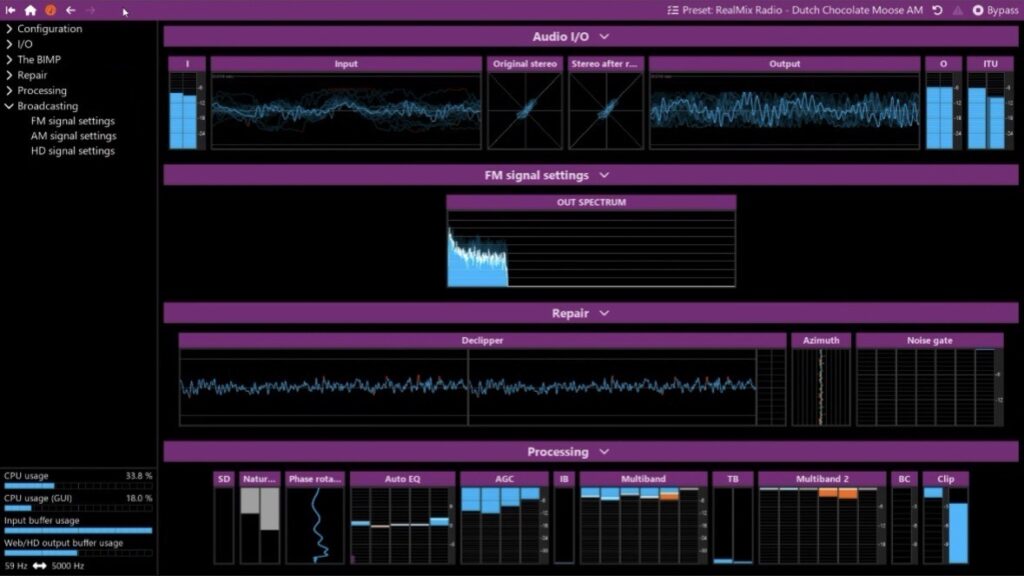Collapse the Broadcasting tree branch
1024x576 pixels.
(x=10, y=105)
